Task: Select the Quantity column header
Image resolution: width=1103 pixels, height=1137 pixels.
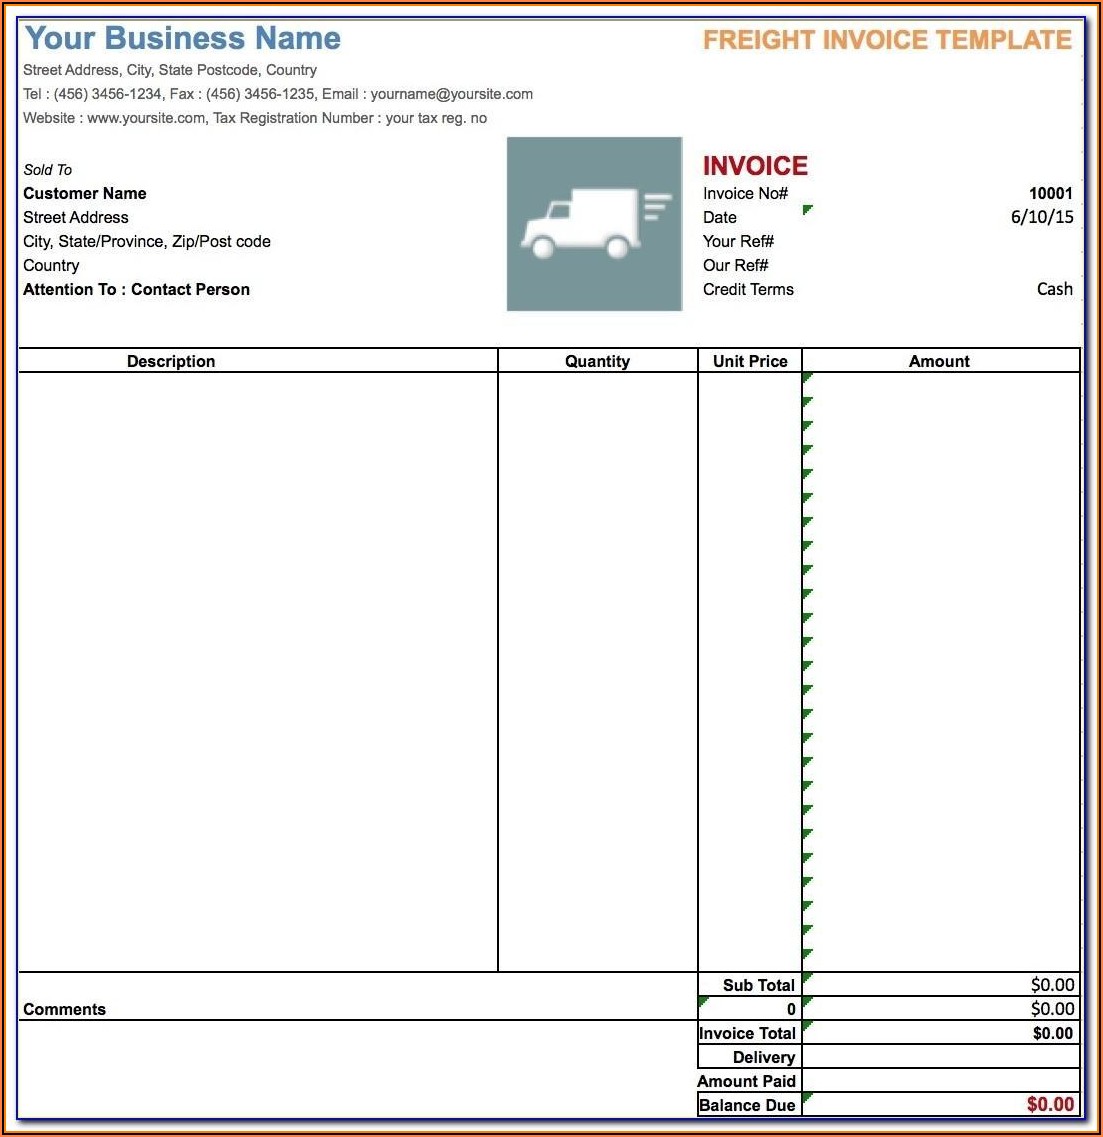Action: click(597, 361)
